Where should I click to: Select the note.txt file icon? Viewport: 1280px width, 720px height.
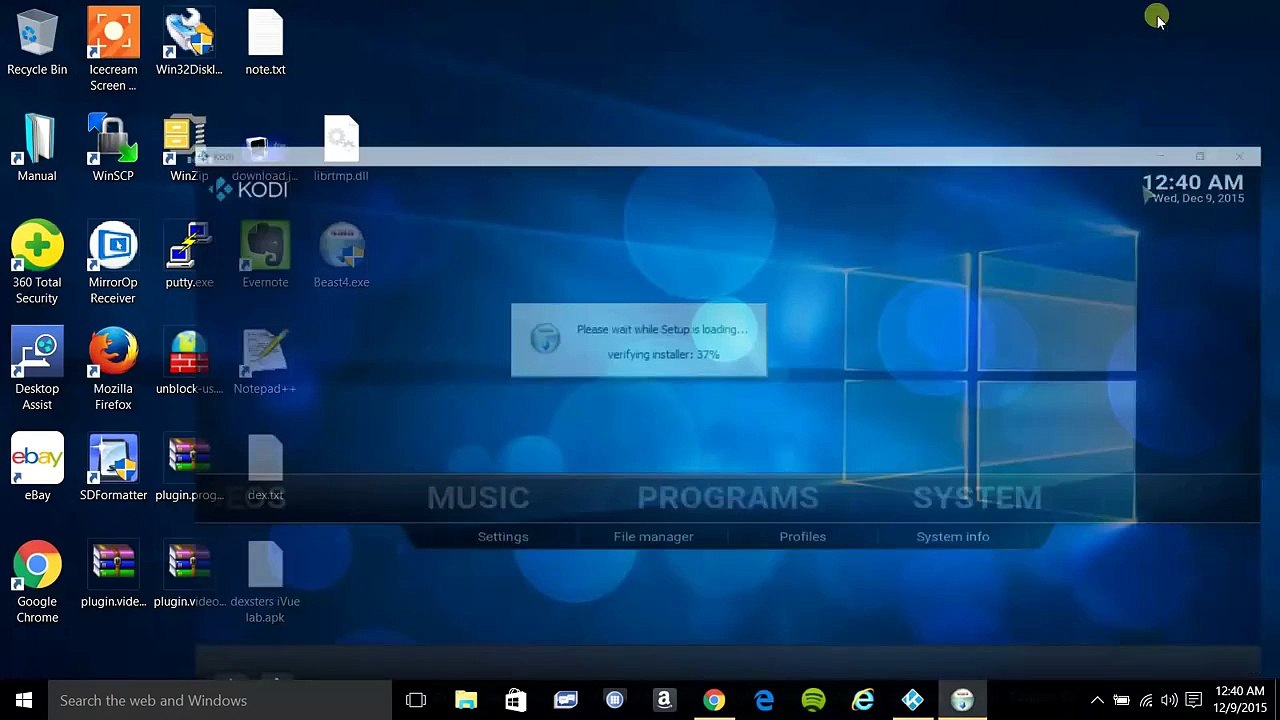click(x=265, y=43)
